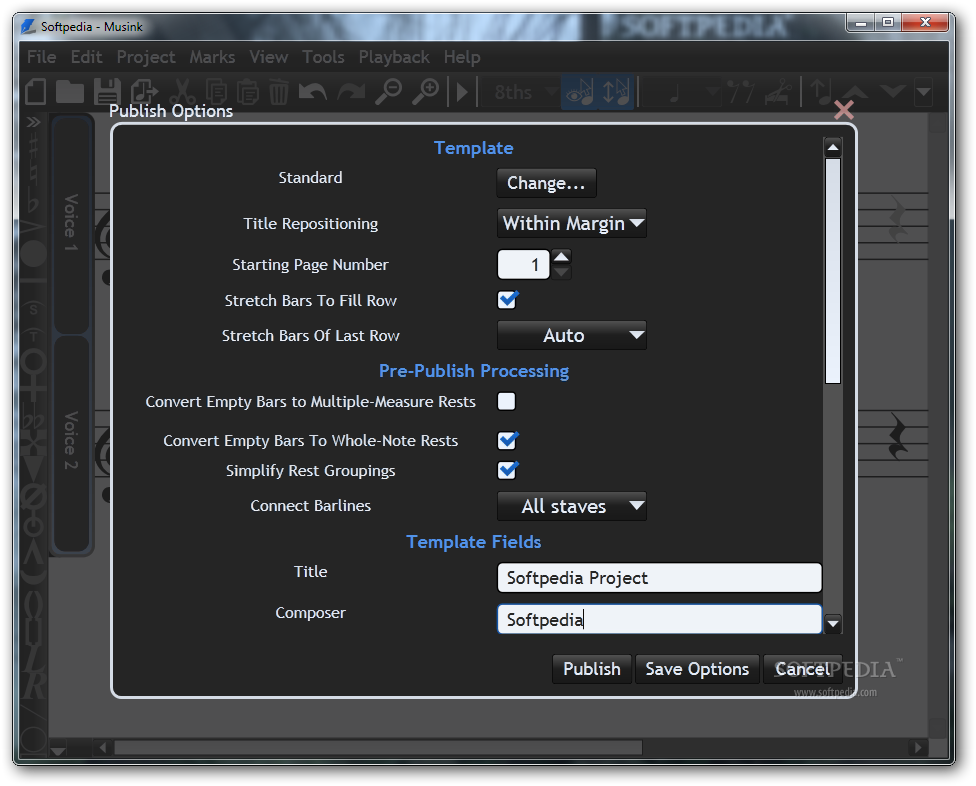Image resolution: width=976 pixels, height=786 pixels.
Task: Click the note-with-pencil edit toolbar icon
Action: coord(778,92)
